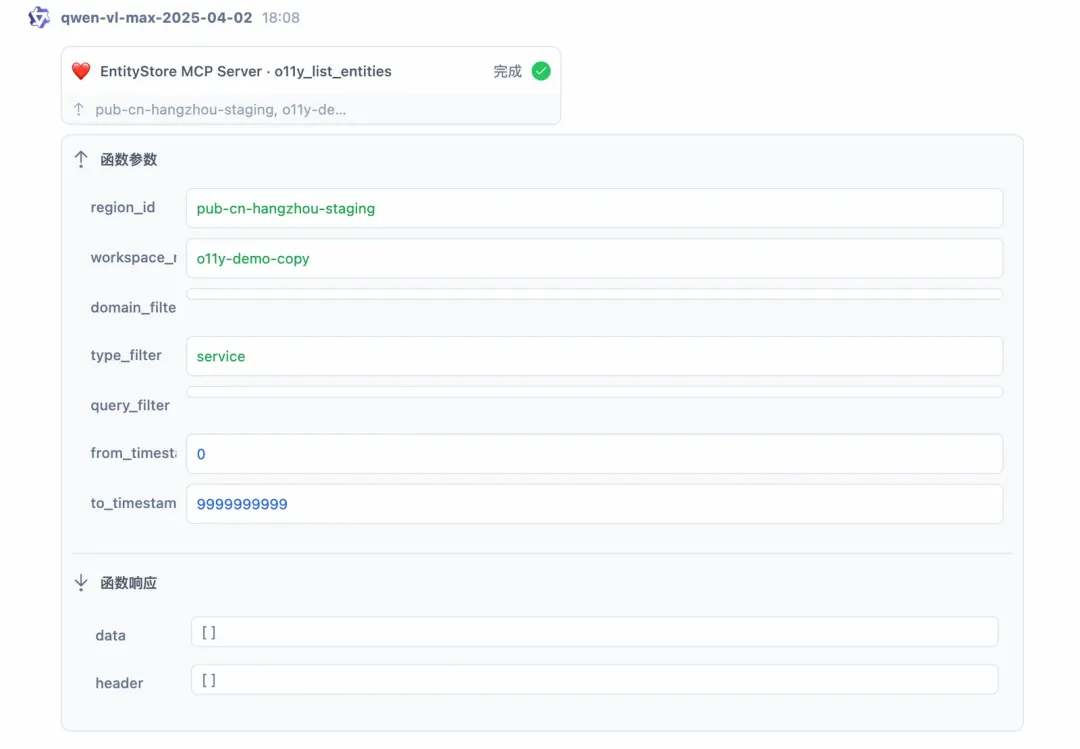Click the workspace name field o11y-demo-copy
The width and height of the screenshot is (1080, 749).
[x=594, y=258]
